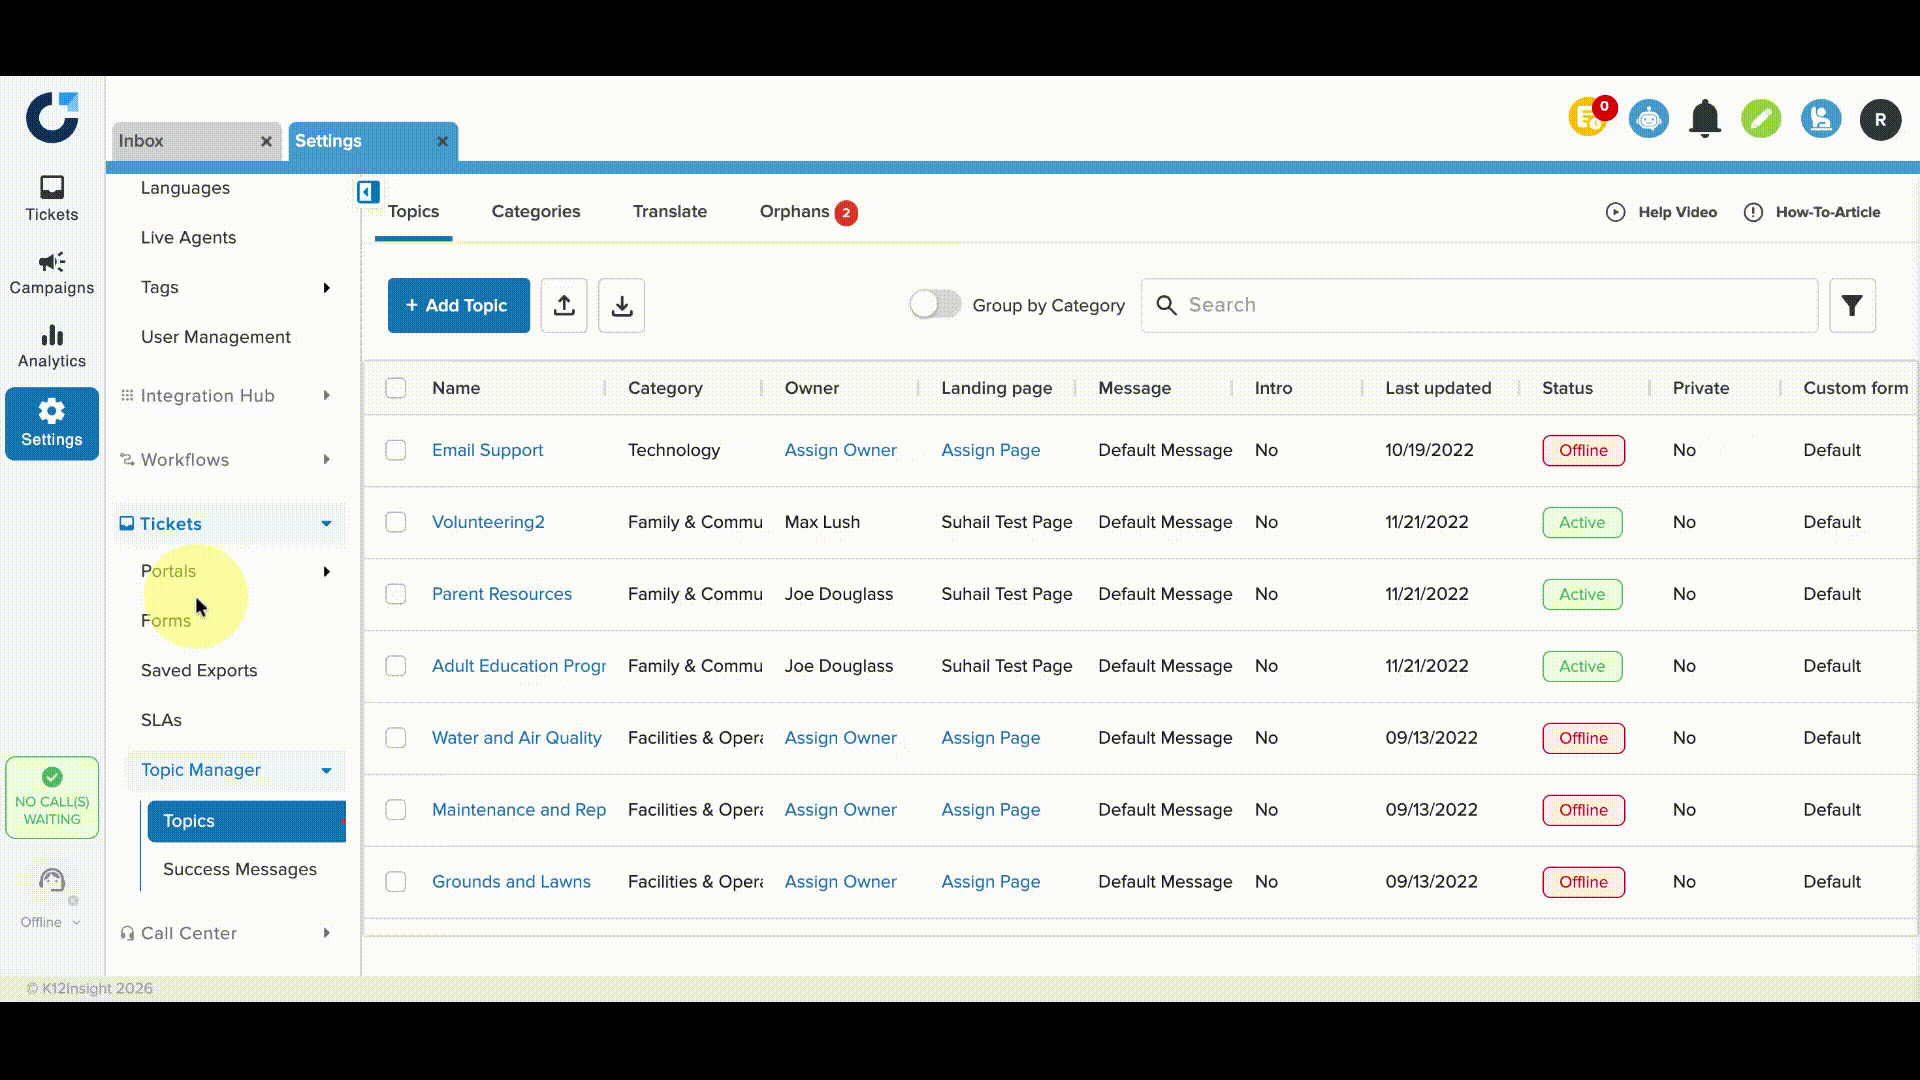Open the filter funnel icon
The width and height of the screenshot is (1920, 1080).
point(1852,305)
